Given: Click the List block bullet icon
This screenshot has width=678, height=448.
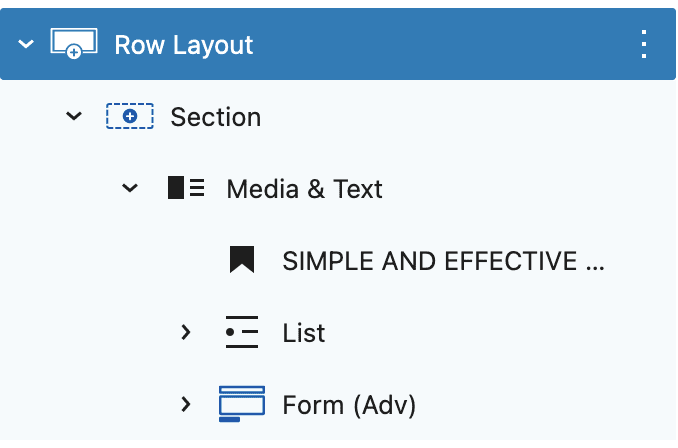Looking at the screenshot, I should [x=242, y=332].
